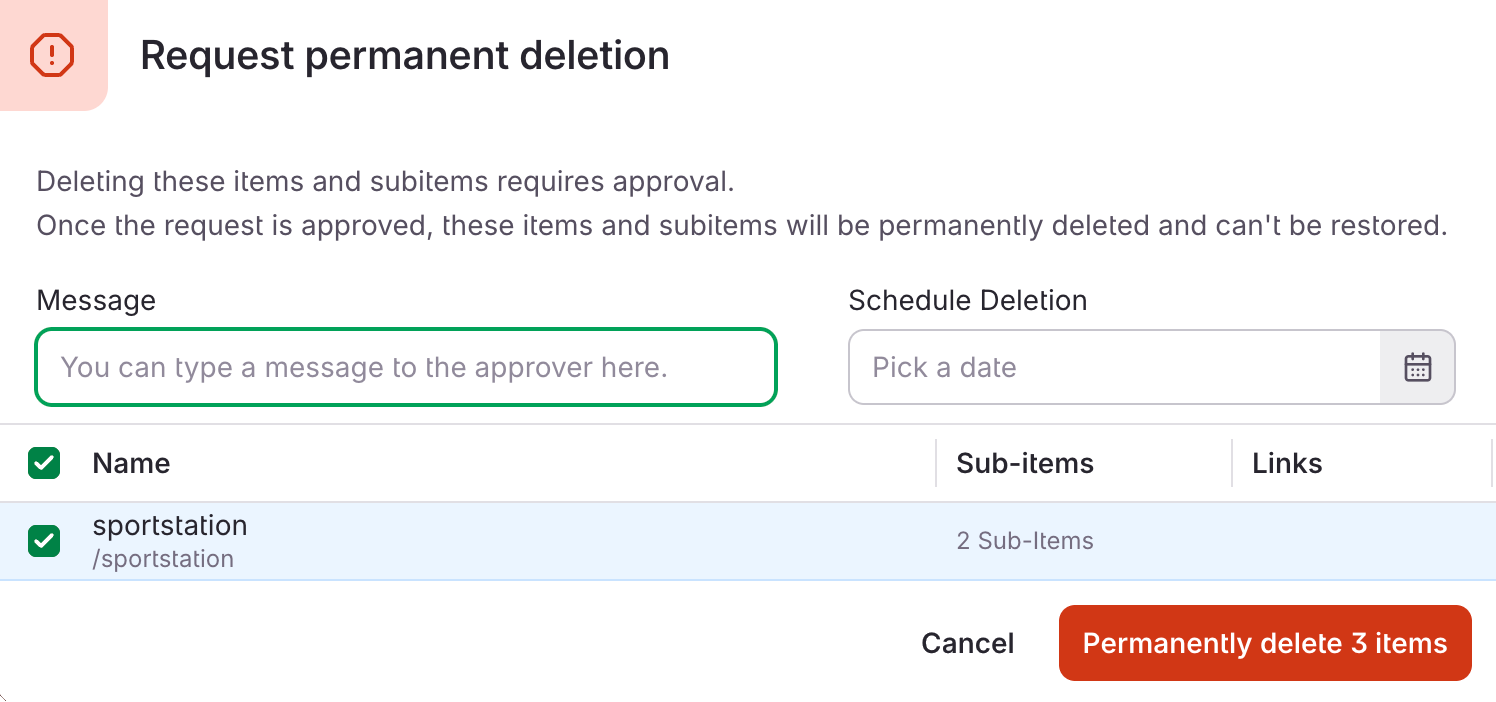Click the divider between Name and Sub-items

[936, 463]
